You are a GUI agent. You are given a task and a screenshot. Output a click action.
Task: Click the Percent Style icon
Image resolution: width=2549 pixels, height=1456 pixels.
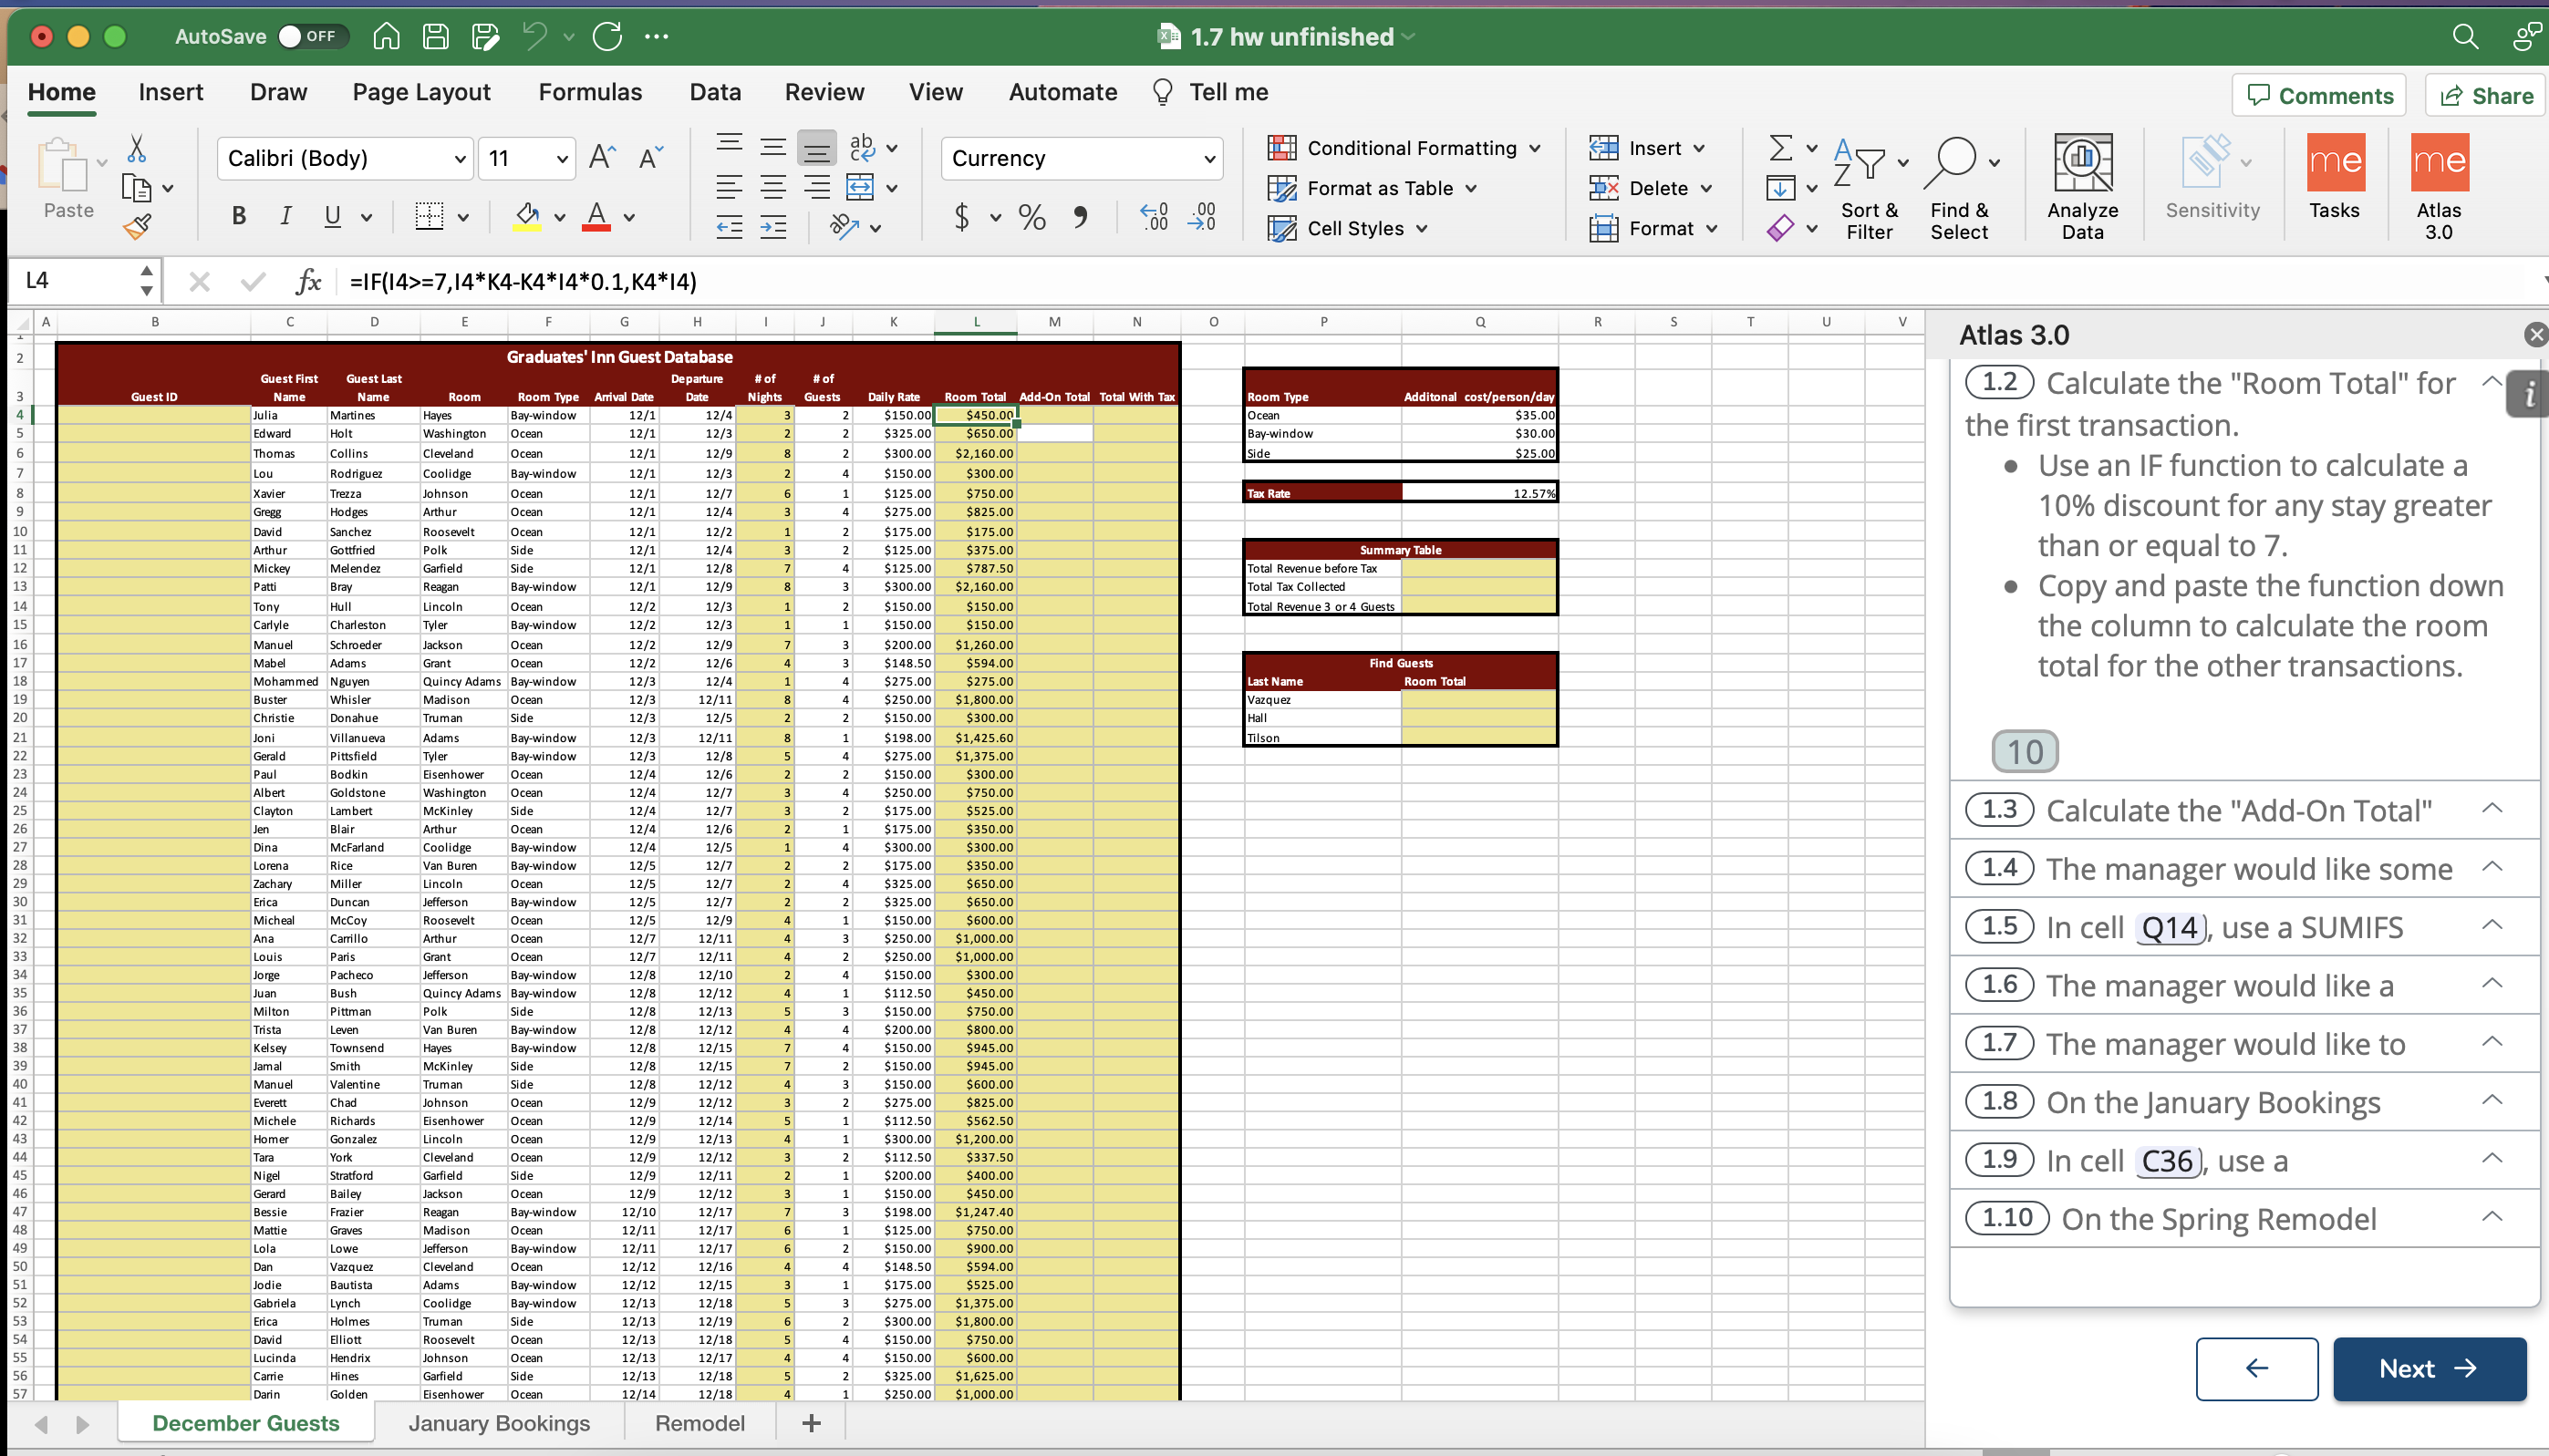(1031, 217)
